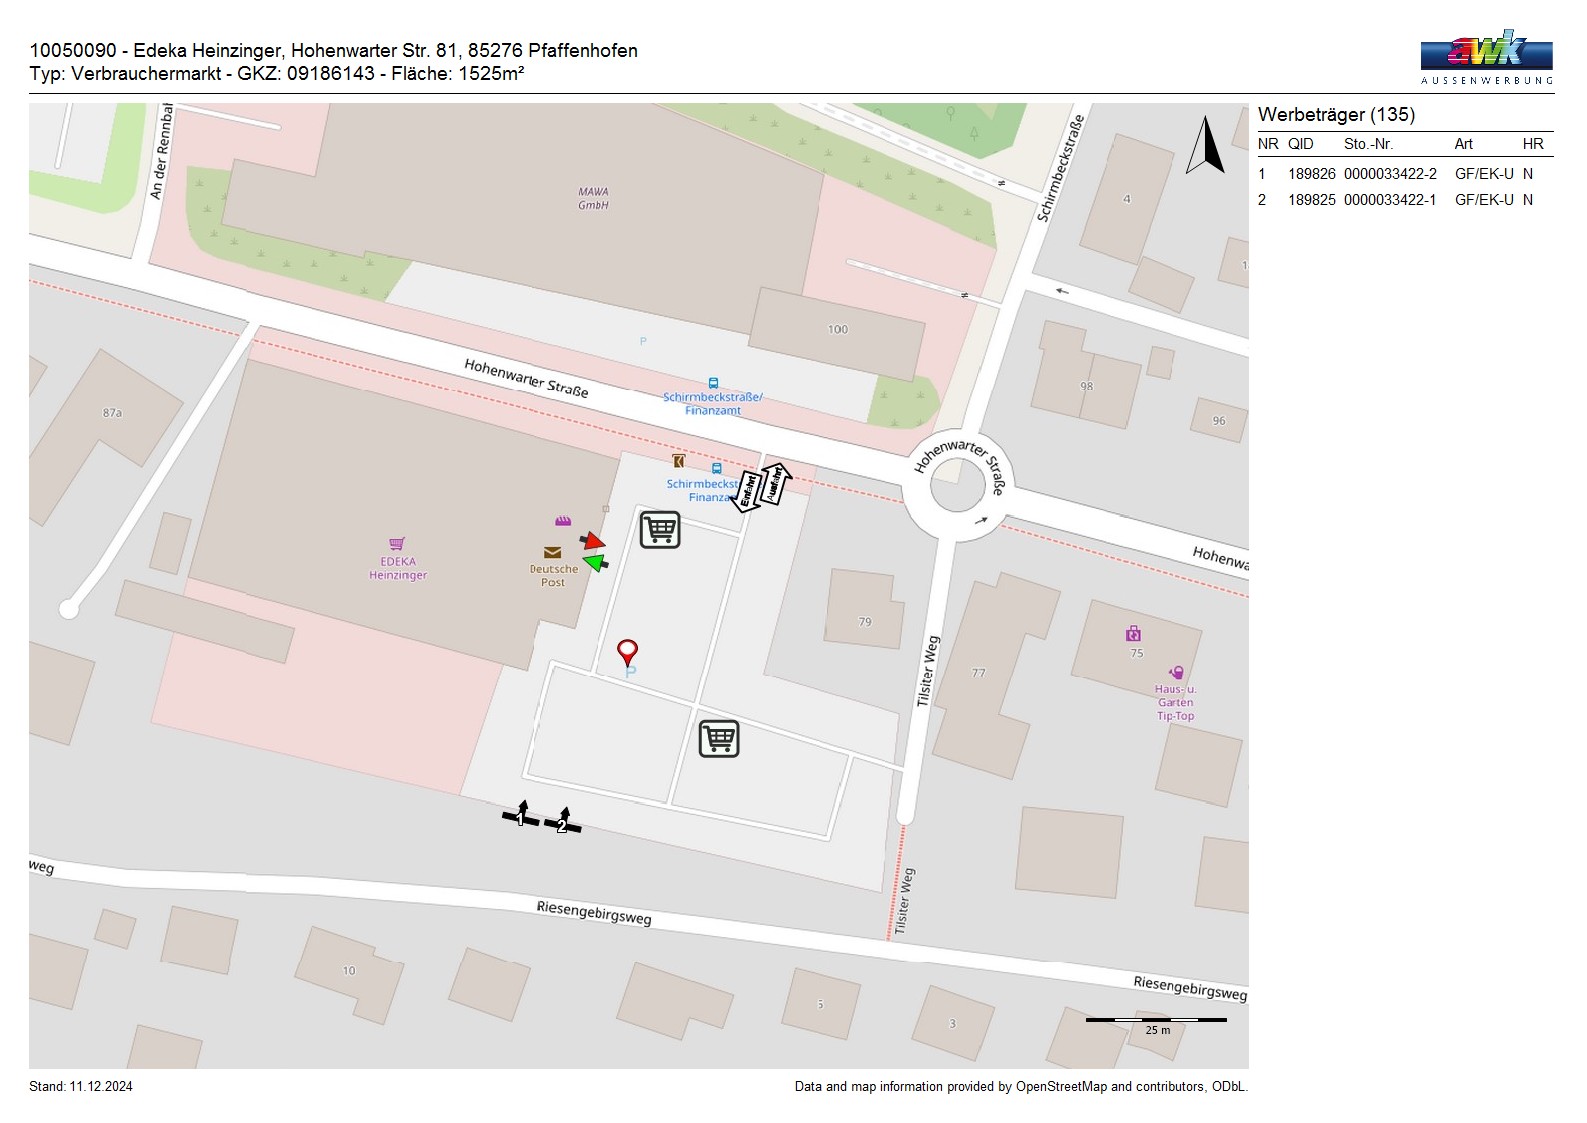Click the MAWA GmbH building label
This screenshot has width=1587, height=1123.
pyautogui.click(x=593, y=198)
